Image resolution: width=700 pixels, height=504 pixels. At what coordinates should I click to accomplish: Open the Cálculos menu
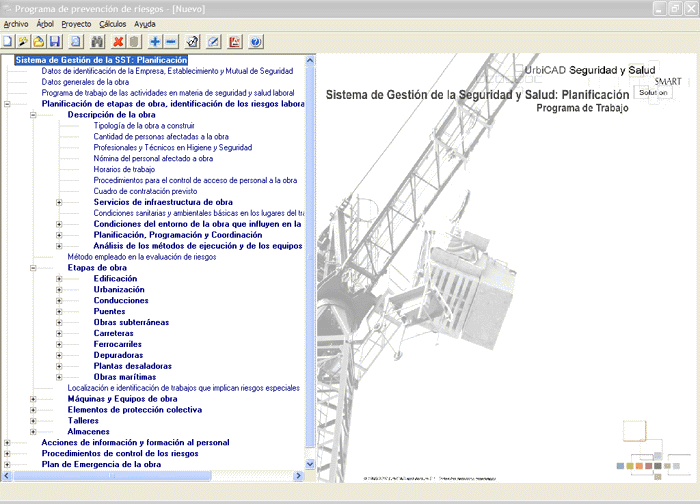click(112, 24)
